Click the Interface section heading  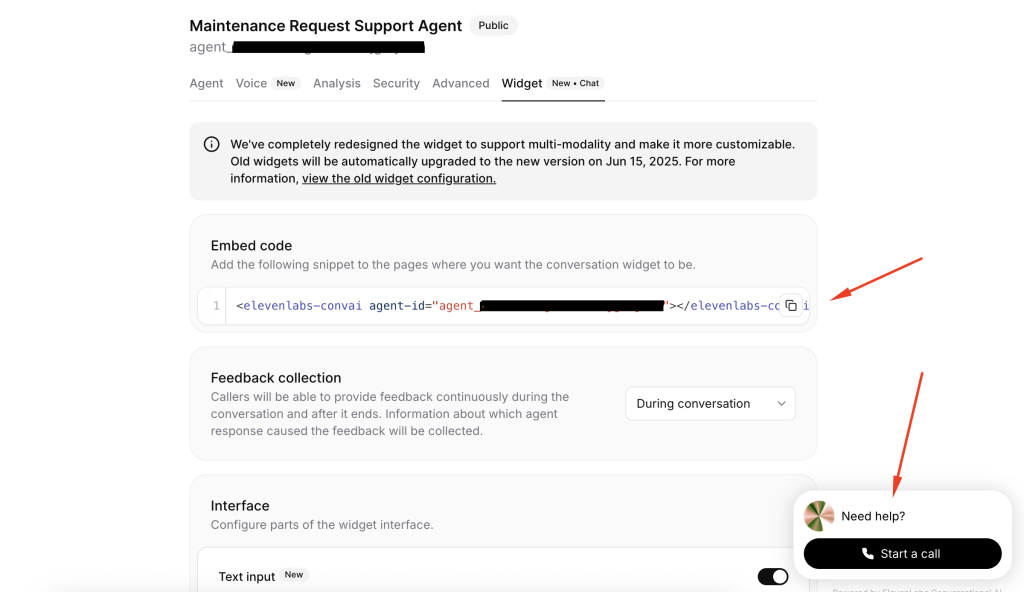(x=240, y=506)
